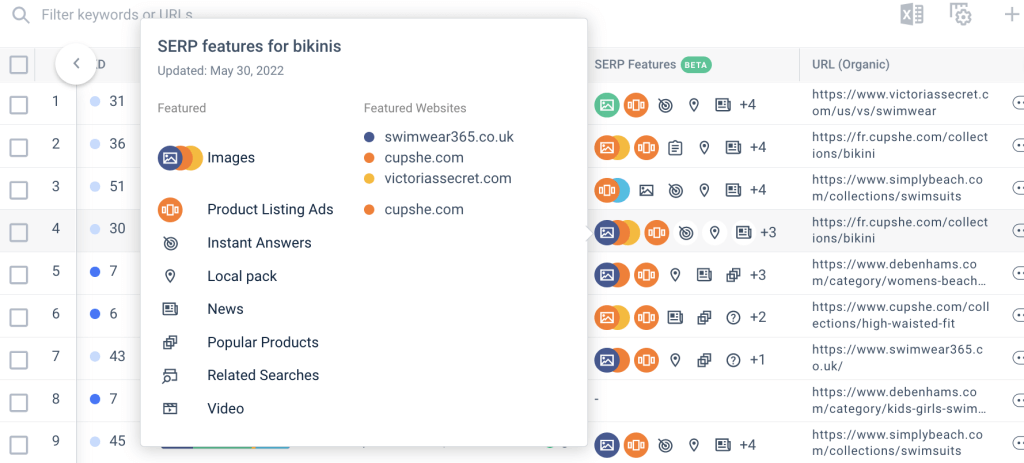Tick the checkbox for row 1
Image resolution: width=1024 pixels, height=463 pixels.
[x=19, y=104]
